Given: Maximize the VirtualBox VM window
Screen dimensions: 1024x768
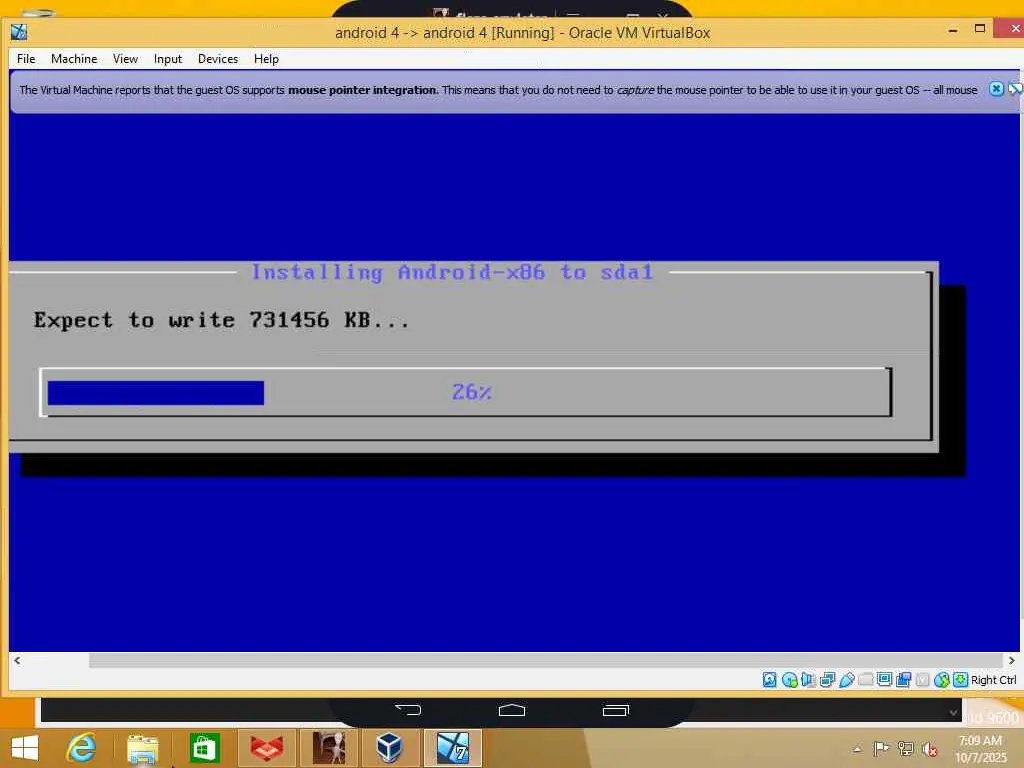Looking at the screenshot, I should coord(980,29).
